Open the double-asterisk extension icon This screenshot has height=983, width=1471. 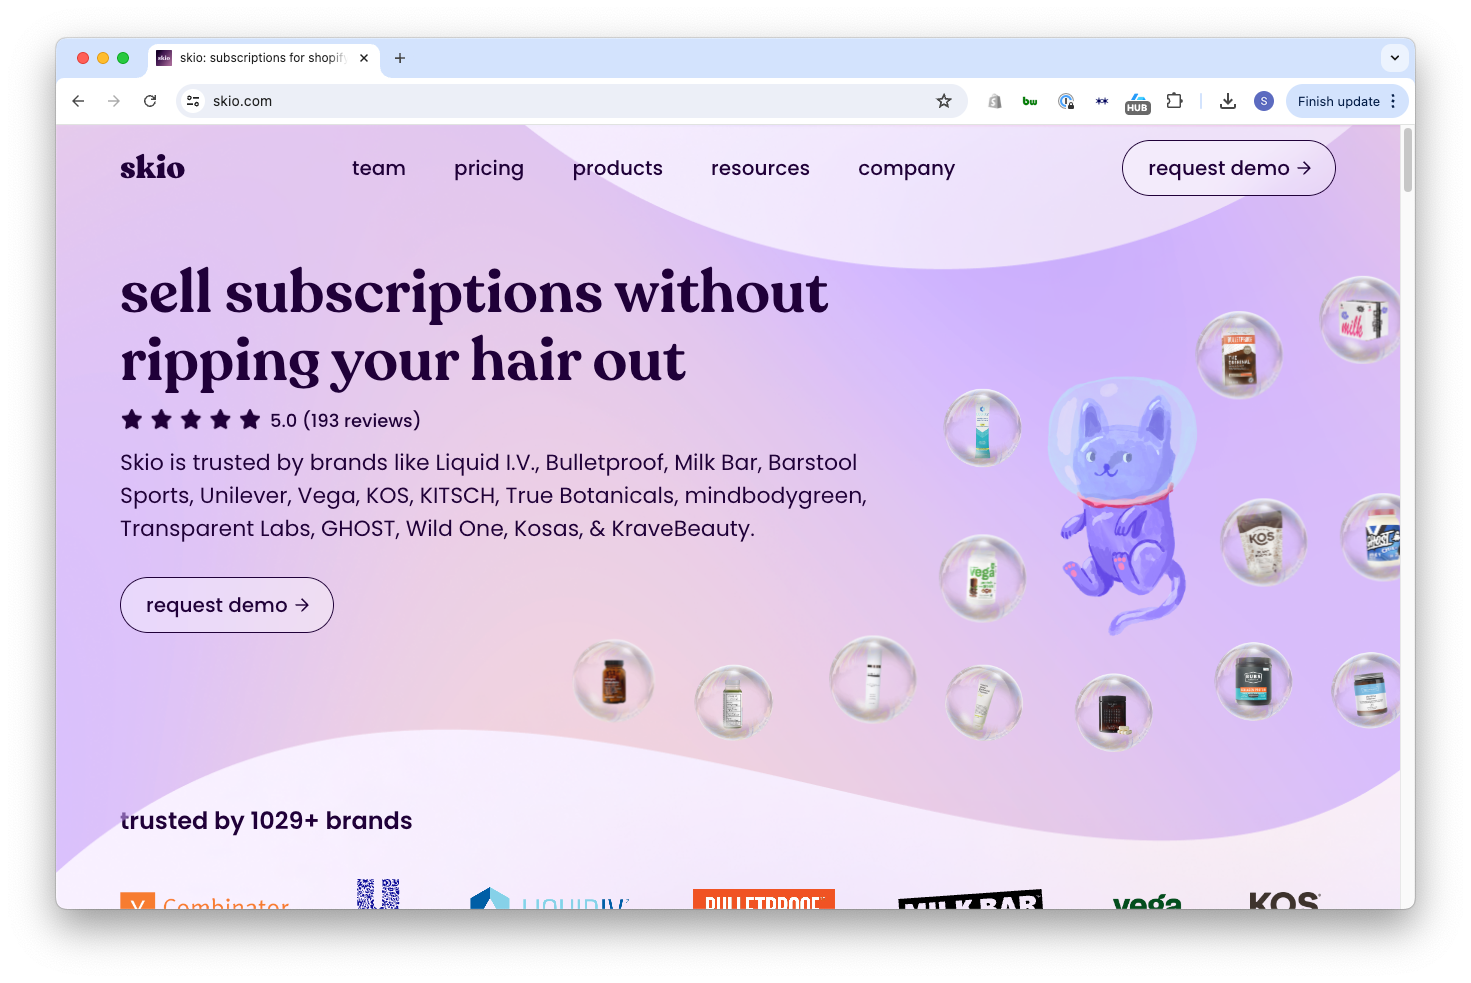point(1102,101)
